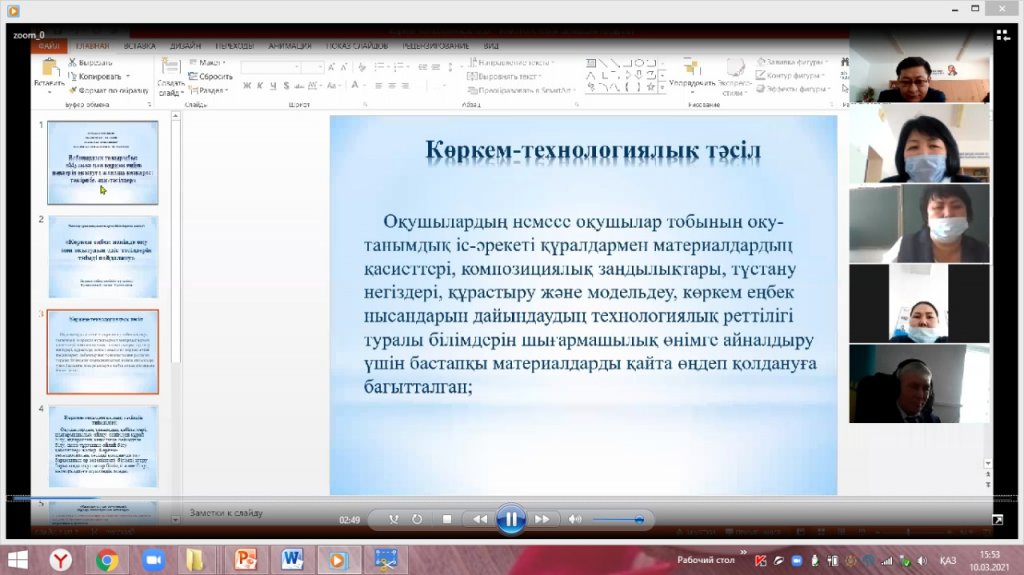This screenshot has height=575, width=1024.
Task: Switch to Now Playing library view icon
Action: pyautogui.click(x=1003, y=35)
